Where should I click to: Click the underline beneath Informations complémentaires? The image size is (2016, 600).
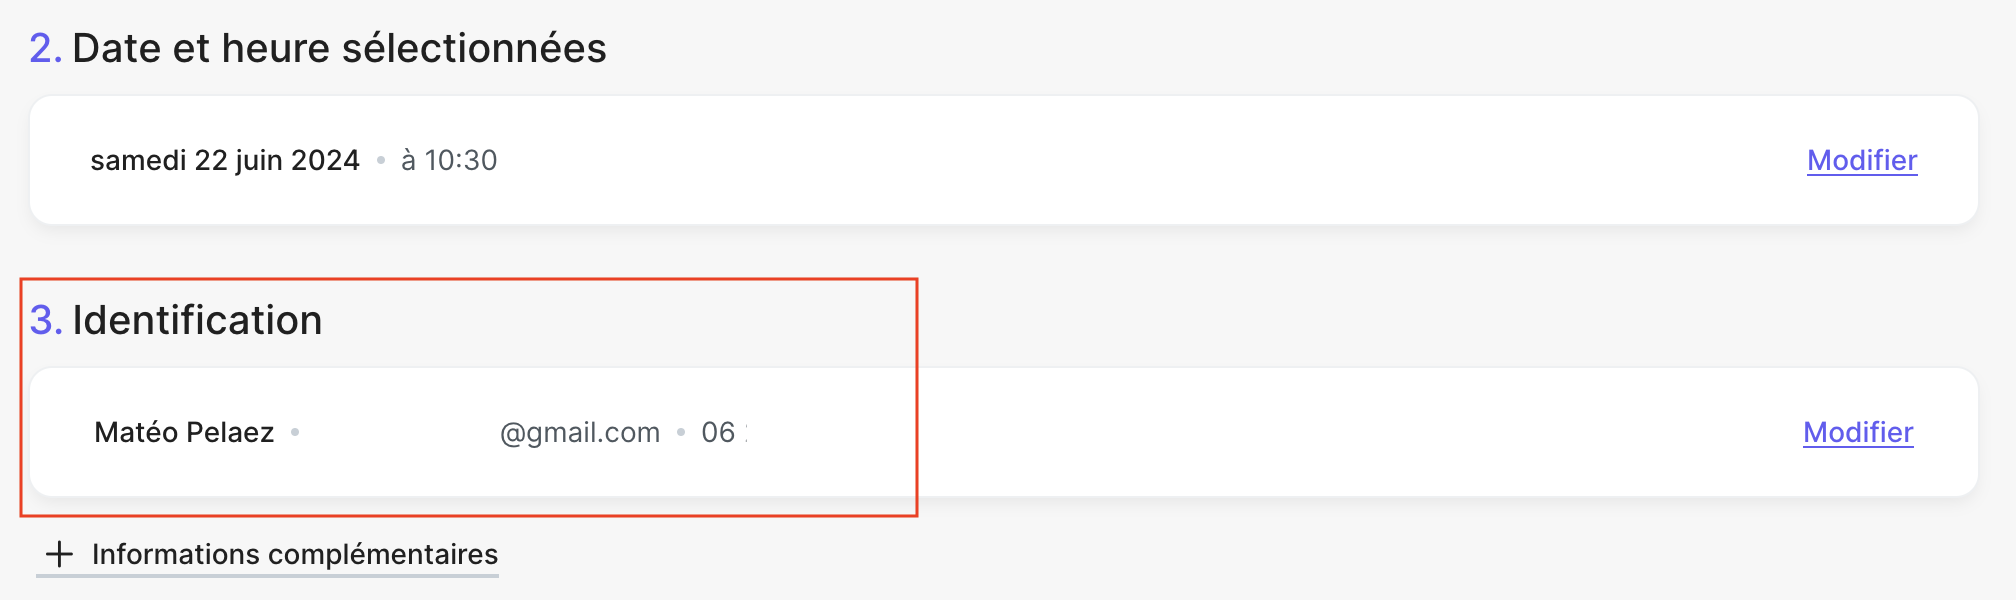267,575
